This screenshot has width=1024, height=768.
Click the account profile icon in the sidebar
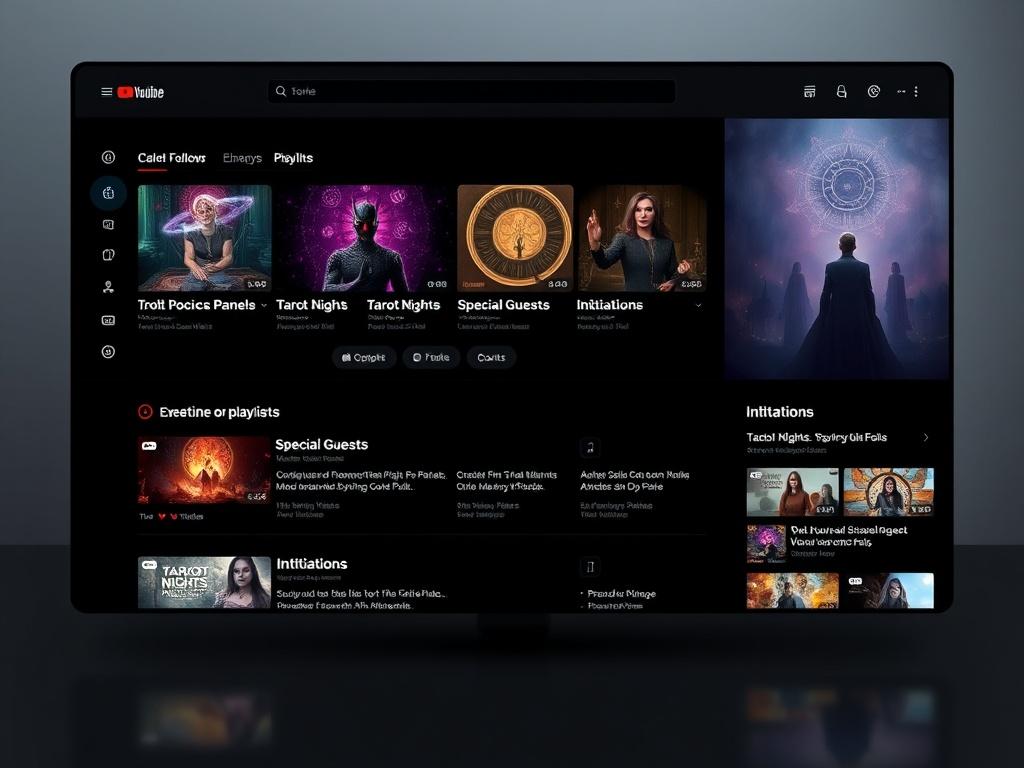pyautogui.click(x=108, y=287)
